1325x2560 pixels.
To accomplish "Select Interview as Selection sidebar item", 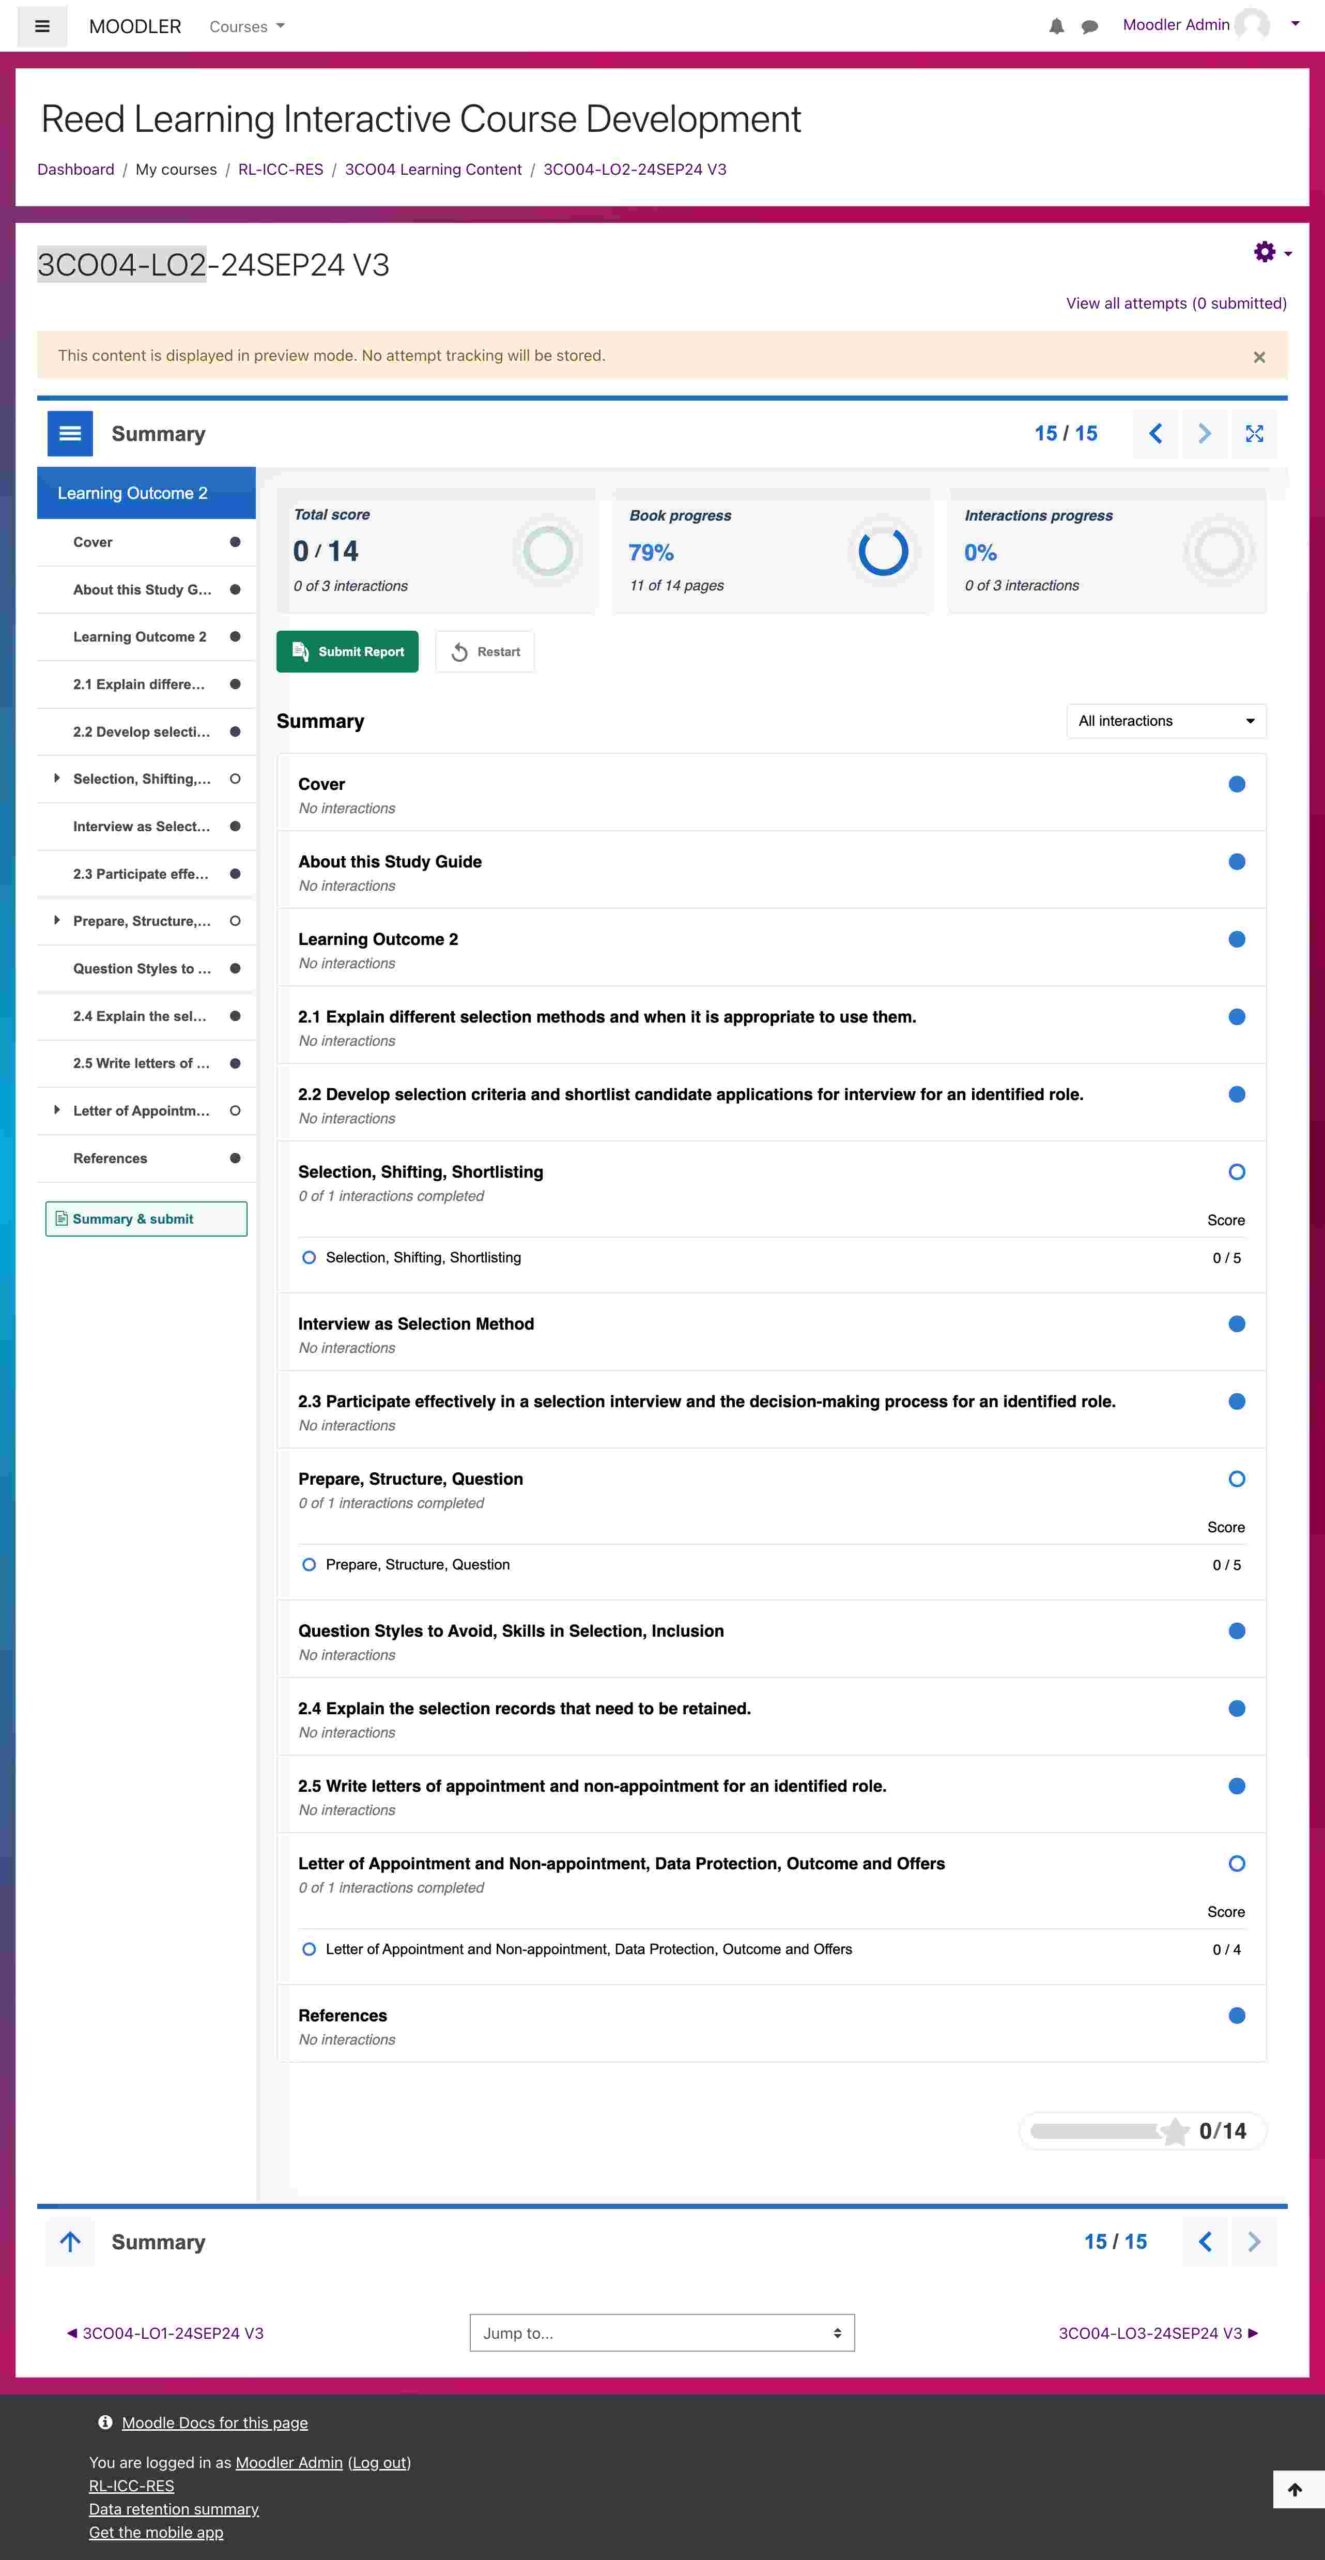I will point(146,827).
